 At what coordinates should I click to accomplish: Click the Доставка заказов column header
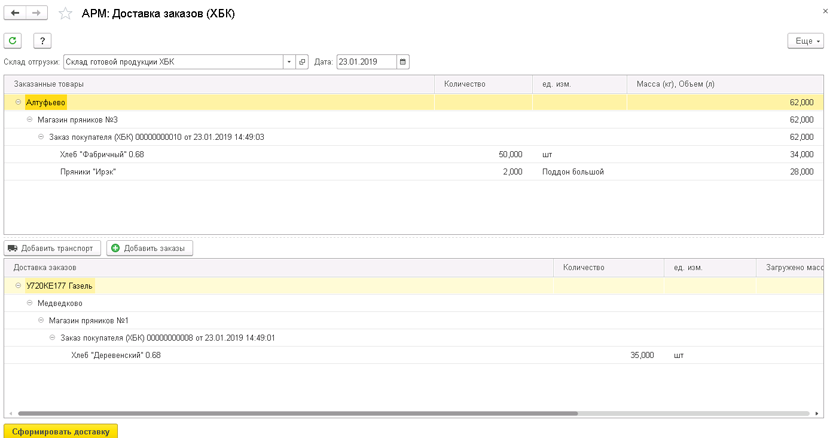(278, 267)
